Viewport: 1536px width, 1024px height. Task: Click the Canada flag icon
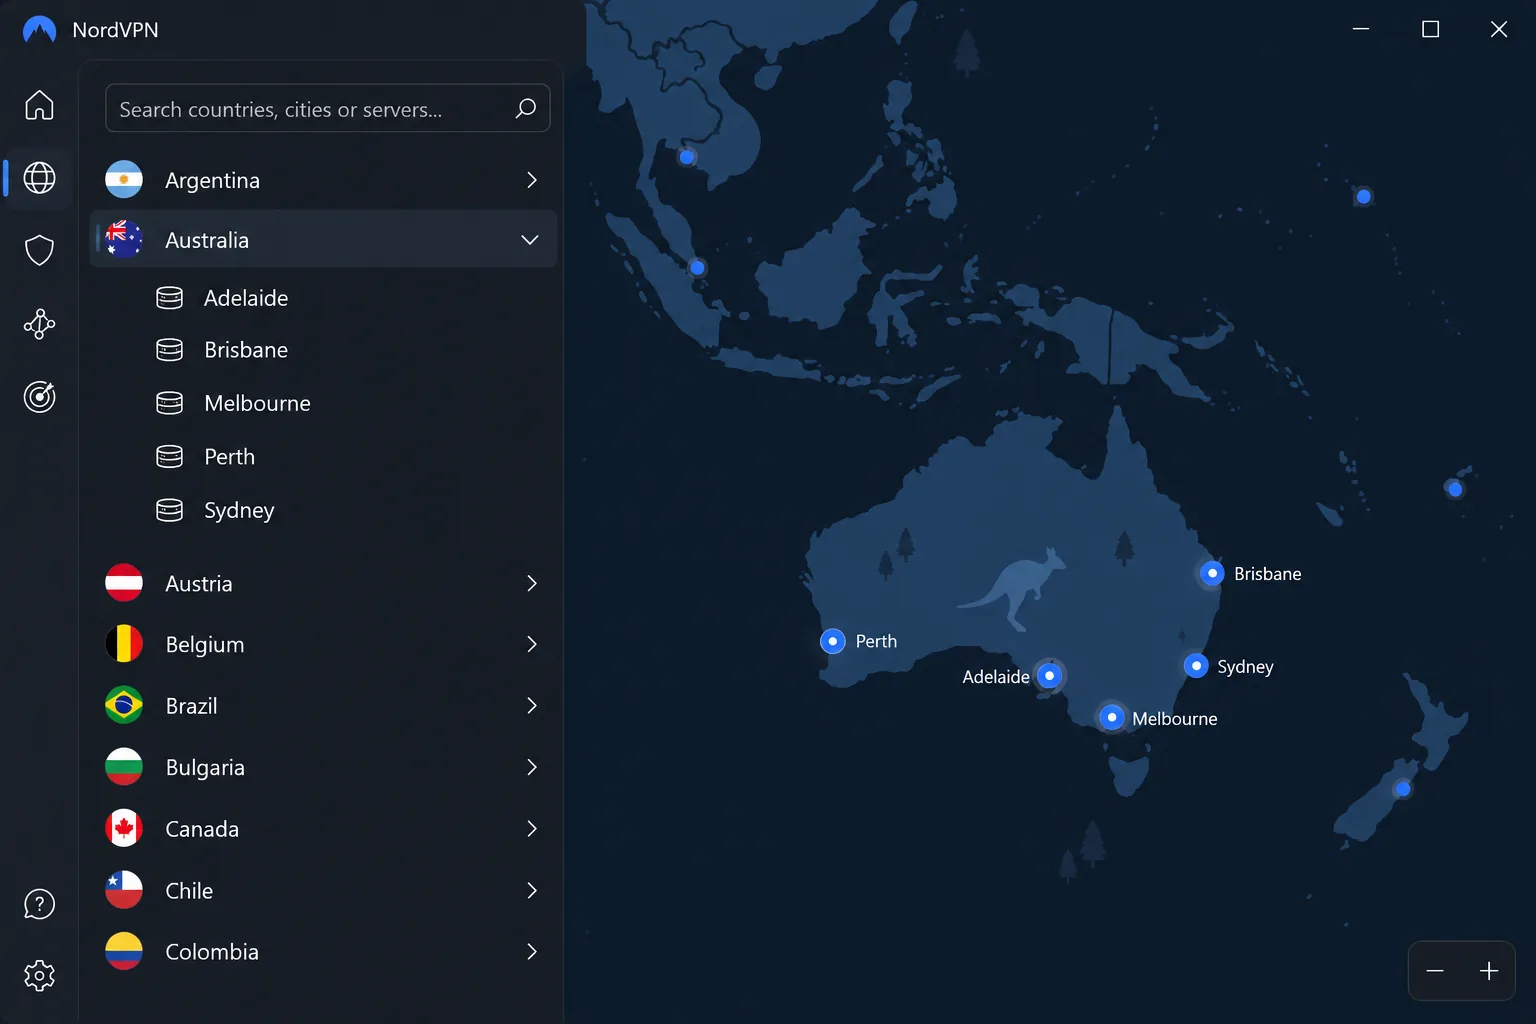124,829
